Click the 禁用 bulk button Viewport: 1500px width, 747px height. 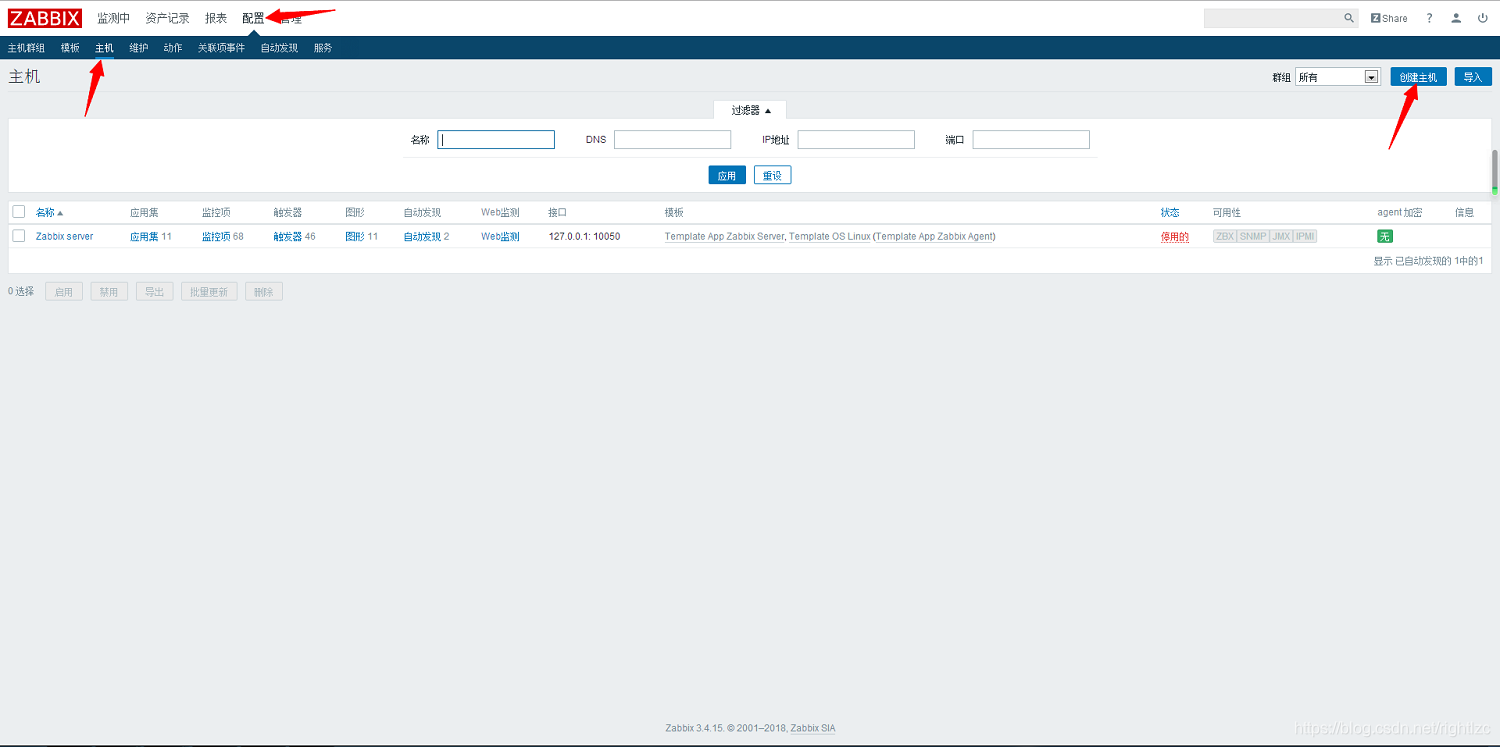[x=109, y=292]
